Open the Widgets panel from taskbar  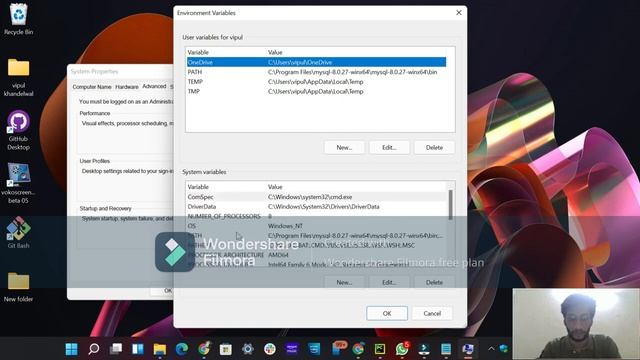click(x=138, y=349)
